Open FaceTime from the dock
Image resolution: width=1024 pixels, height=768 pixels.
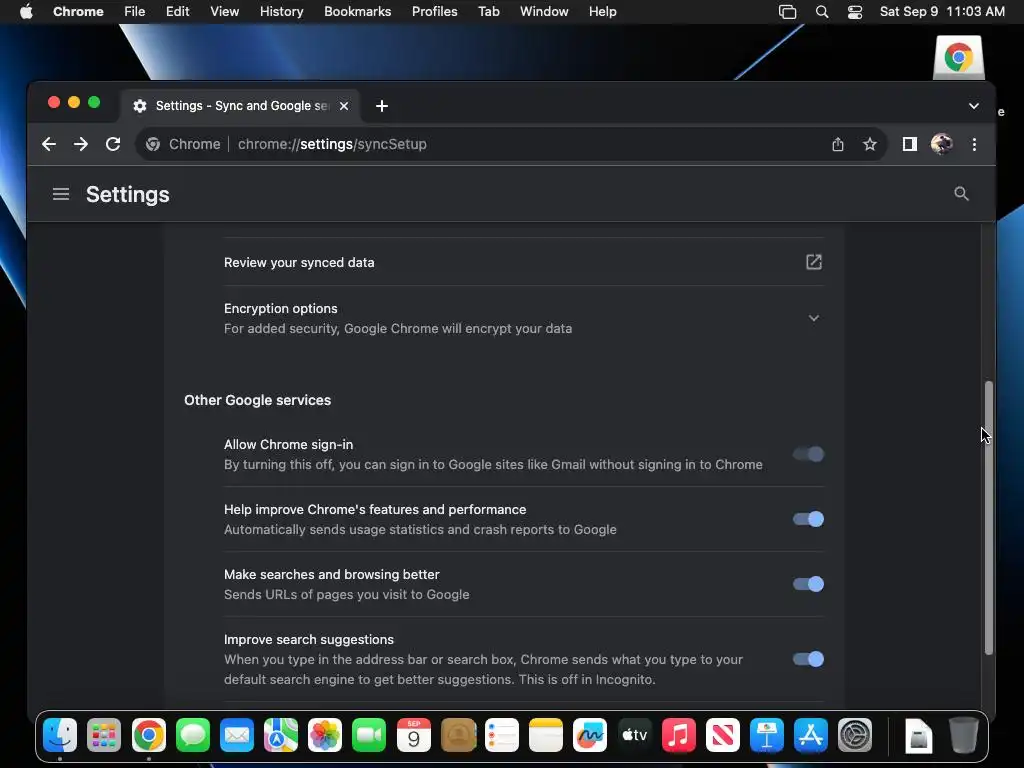[x=369, y=735]
